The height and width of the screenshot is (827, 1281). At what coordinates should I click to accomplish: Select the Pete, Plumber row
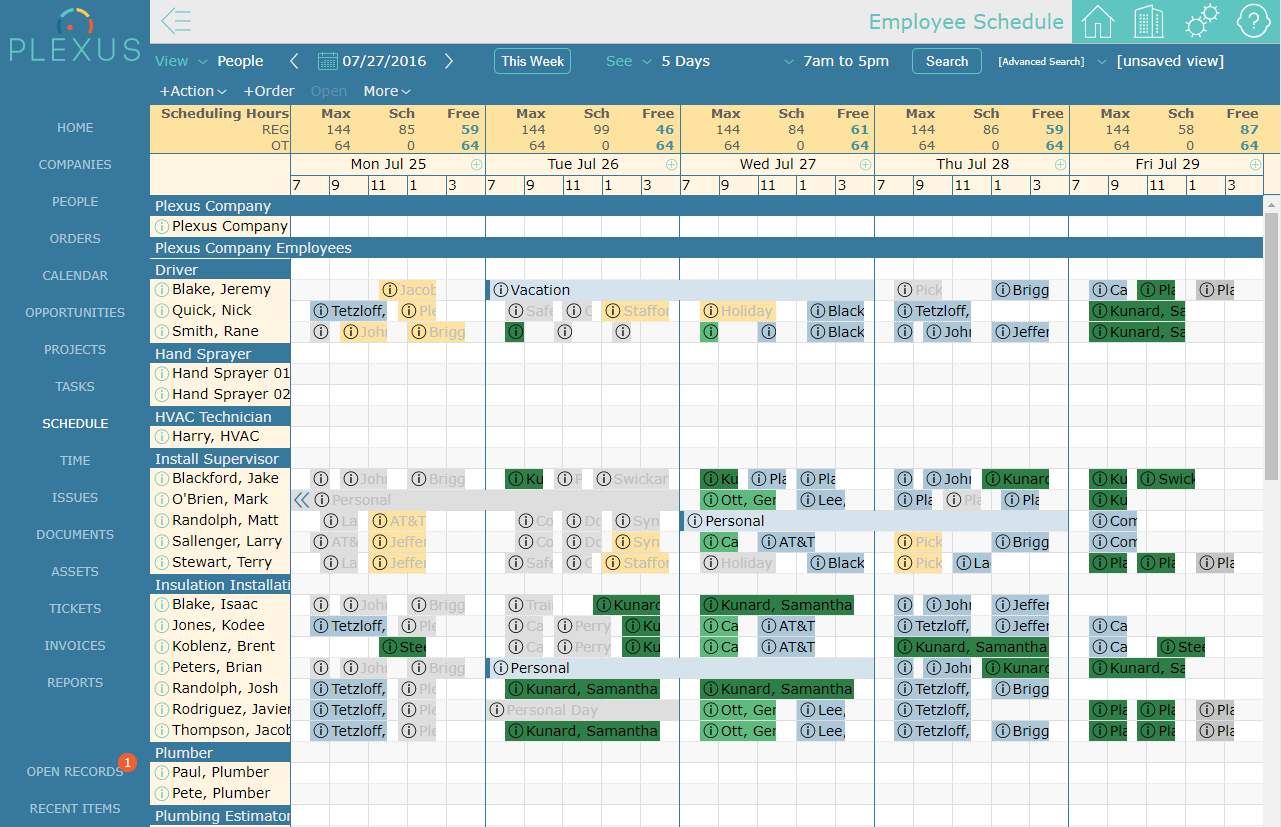707,793
